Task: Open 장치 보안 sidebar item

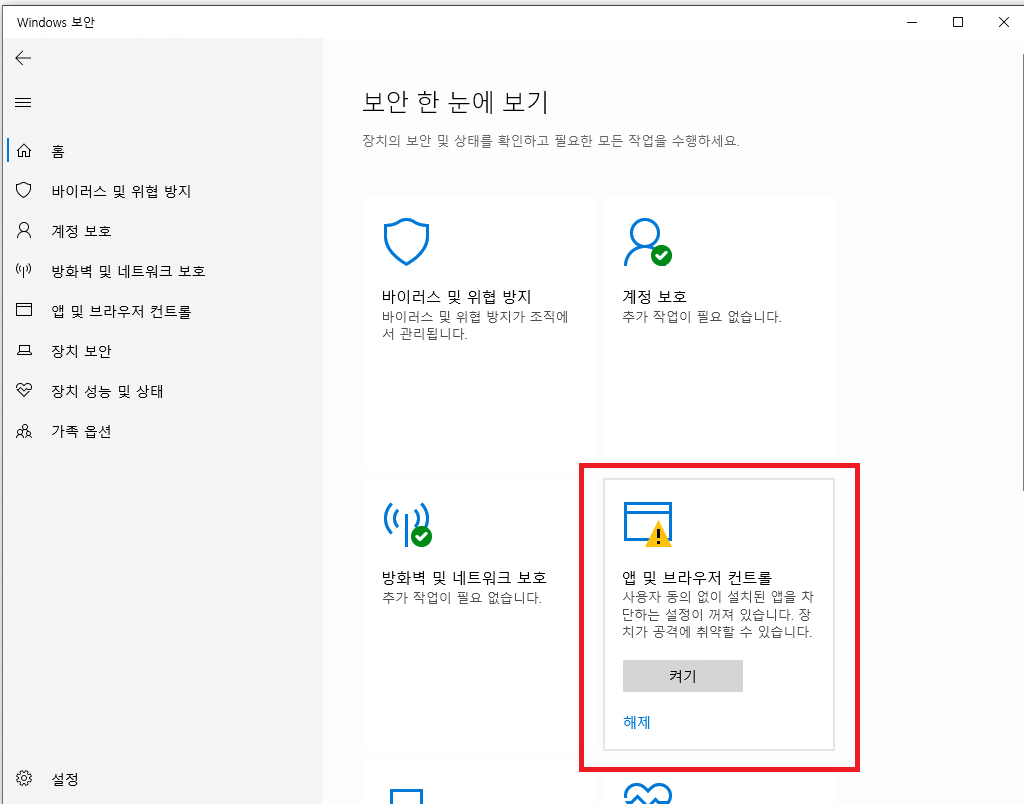Action: click(x=81, y=351)
